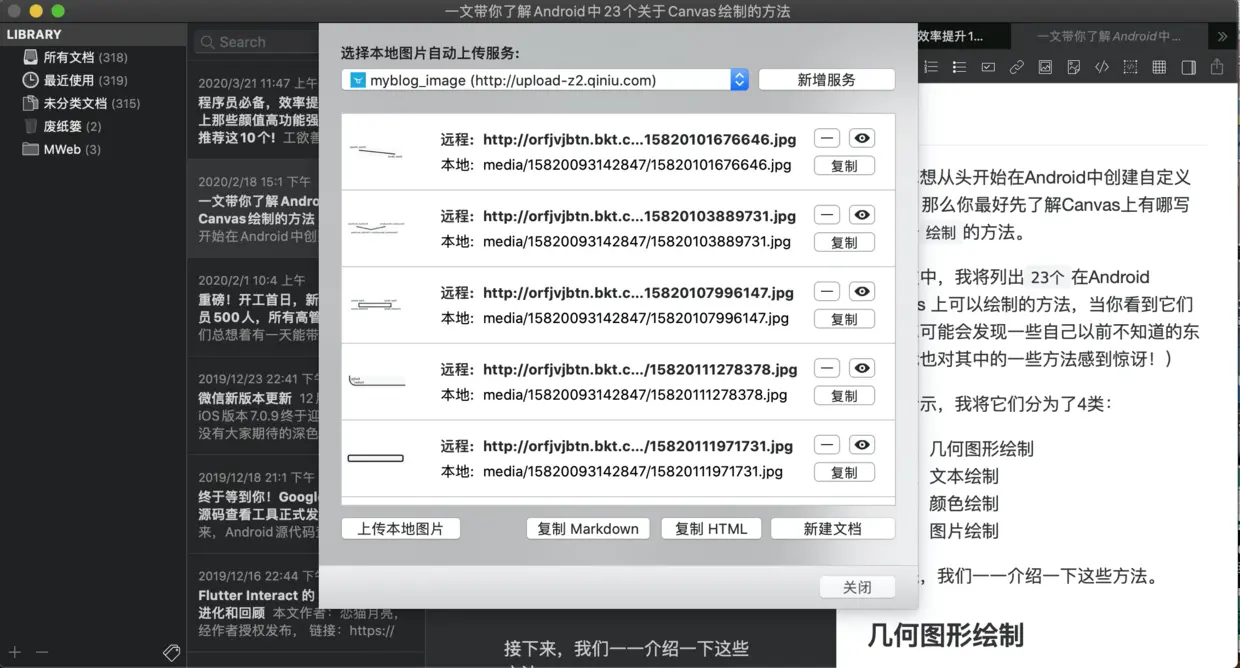Image resolution: width=1240 pixels, height=668 pixels.
Task: Open document dated 2020/2/18 15:1 in list
Action: coord(254,209)
